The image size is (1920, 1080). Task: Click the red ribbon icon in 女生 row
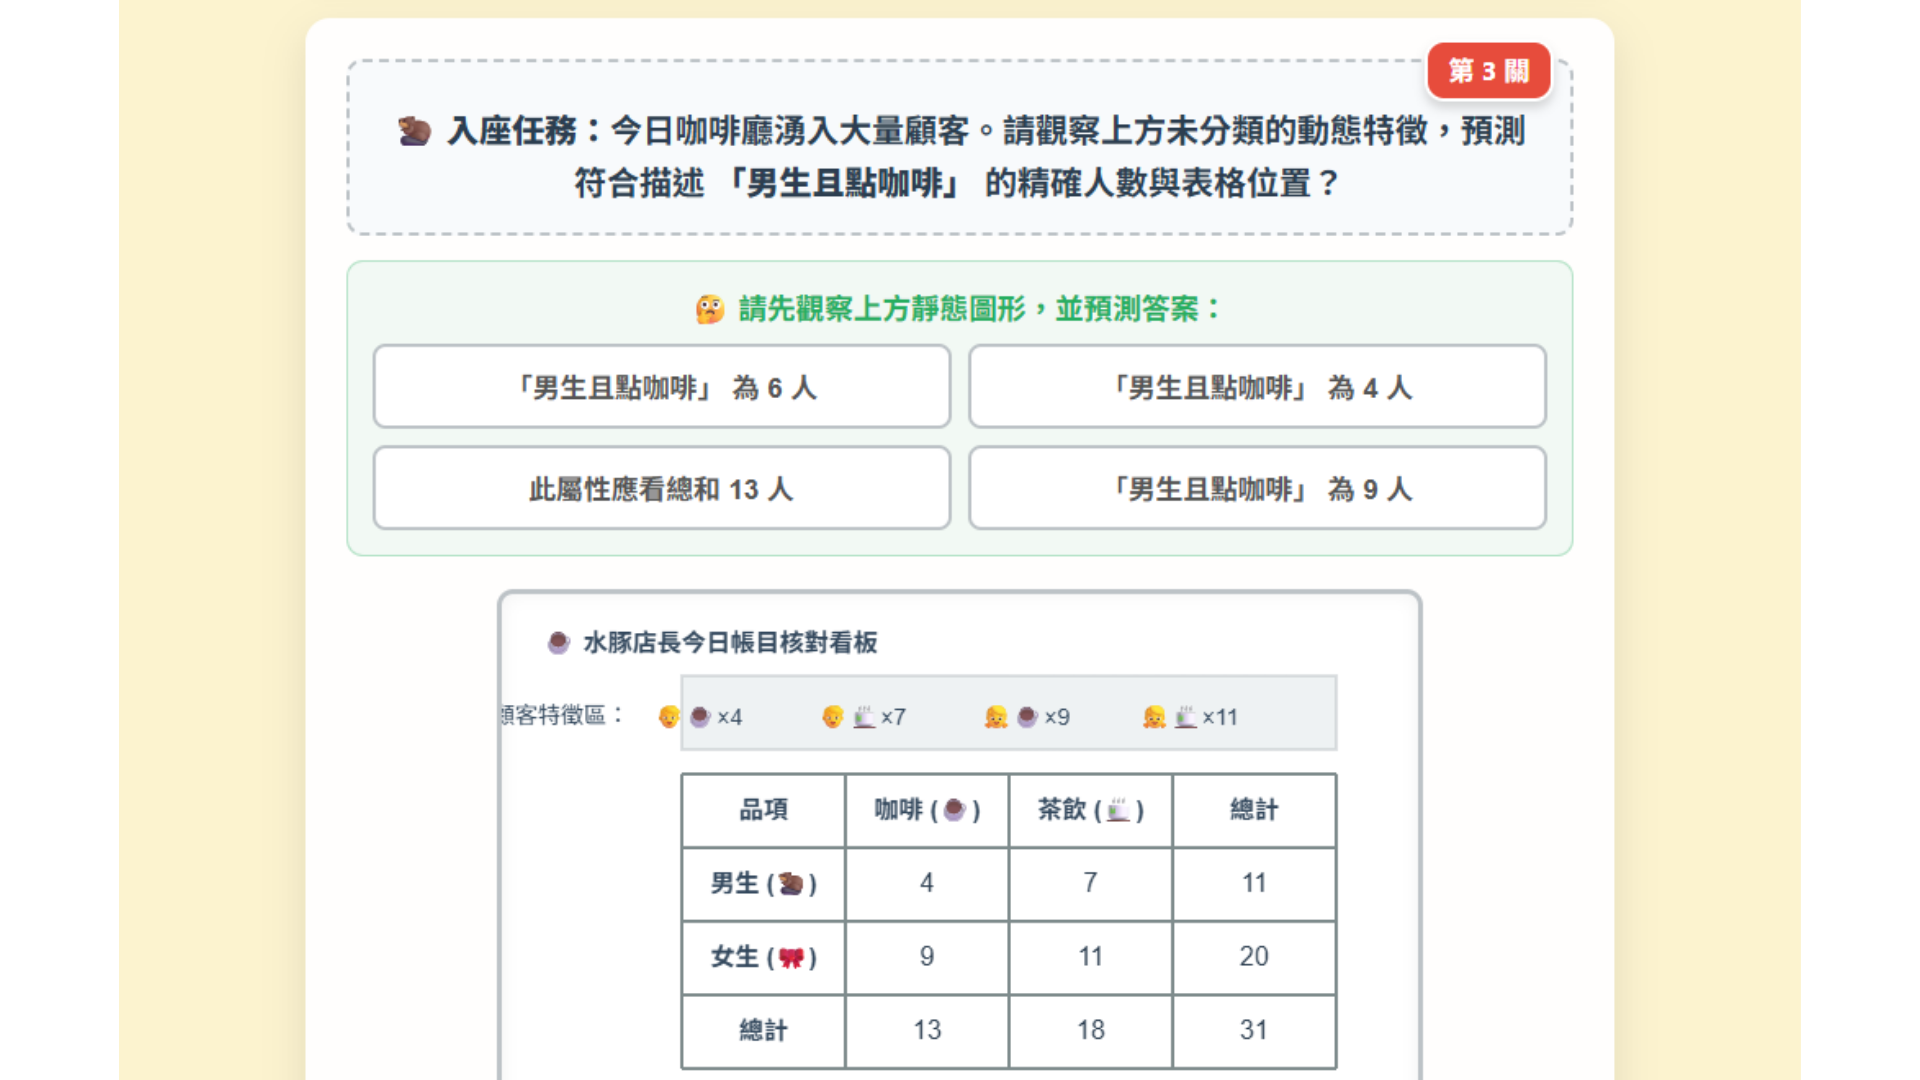[791, 958]
